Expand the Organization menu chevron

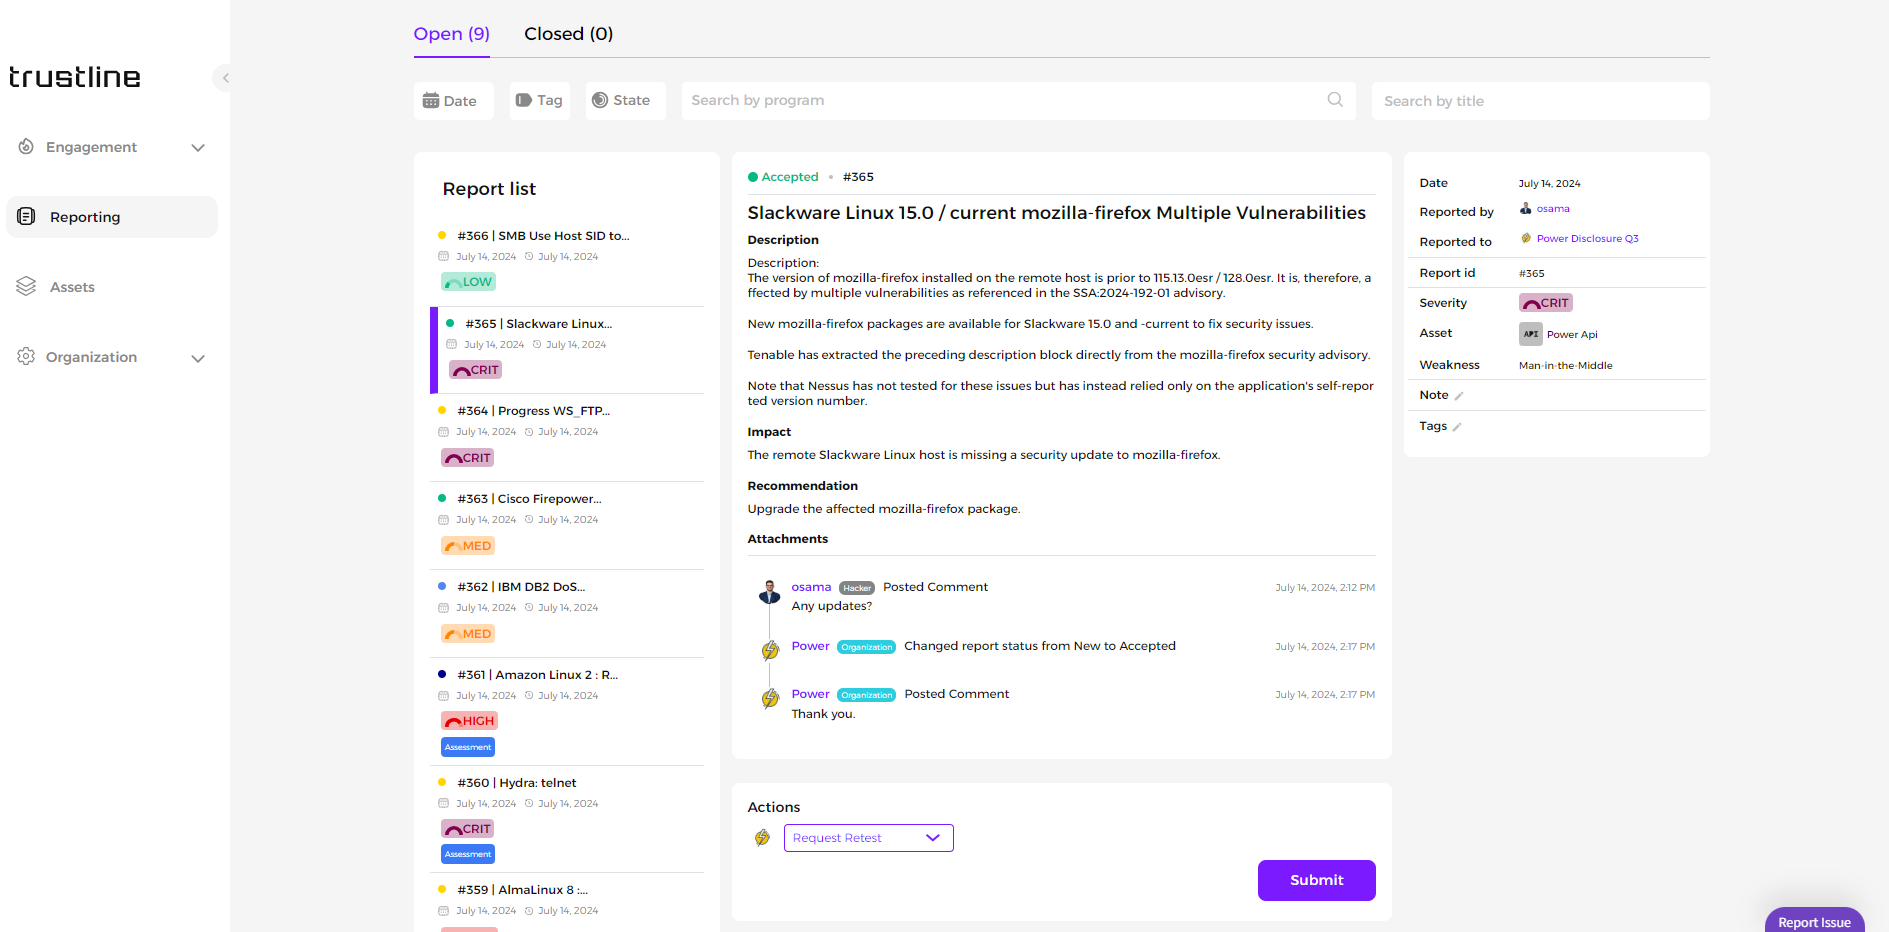198,358
